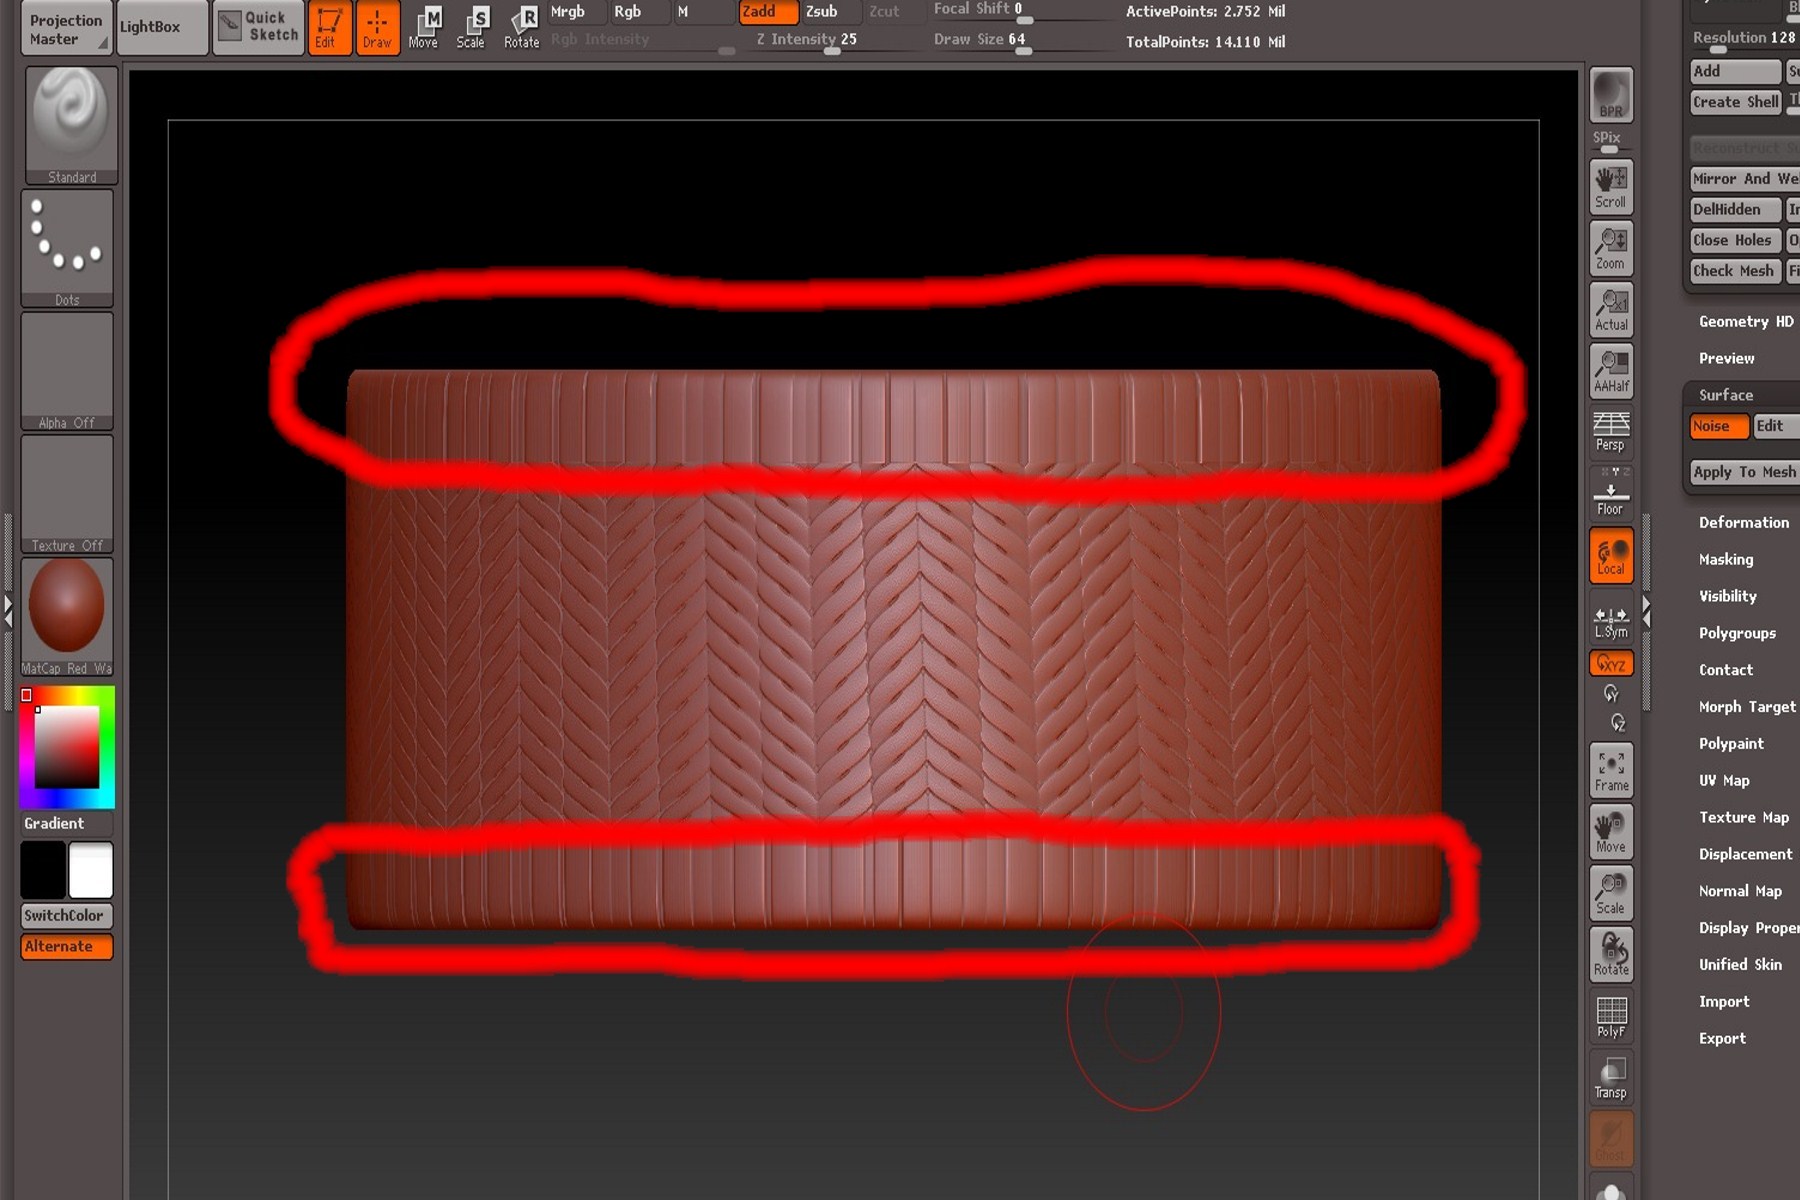The height and width of the screenshot is (1200, 1800).
Task: Click the BPR render button
Action: (x=1611, y=95)
